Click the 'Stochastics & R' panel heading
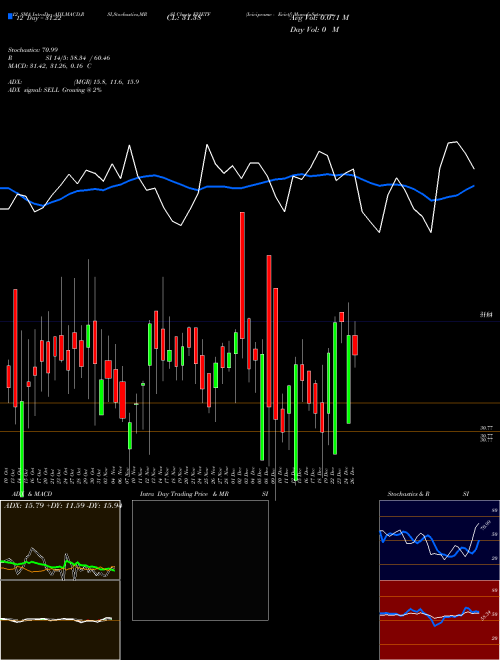The image size is (500, 660). coord(408,494)
